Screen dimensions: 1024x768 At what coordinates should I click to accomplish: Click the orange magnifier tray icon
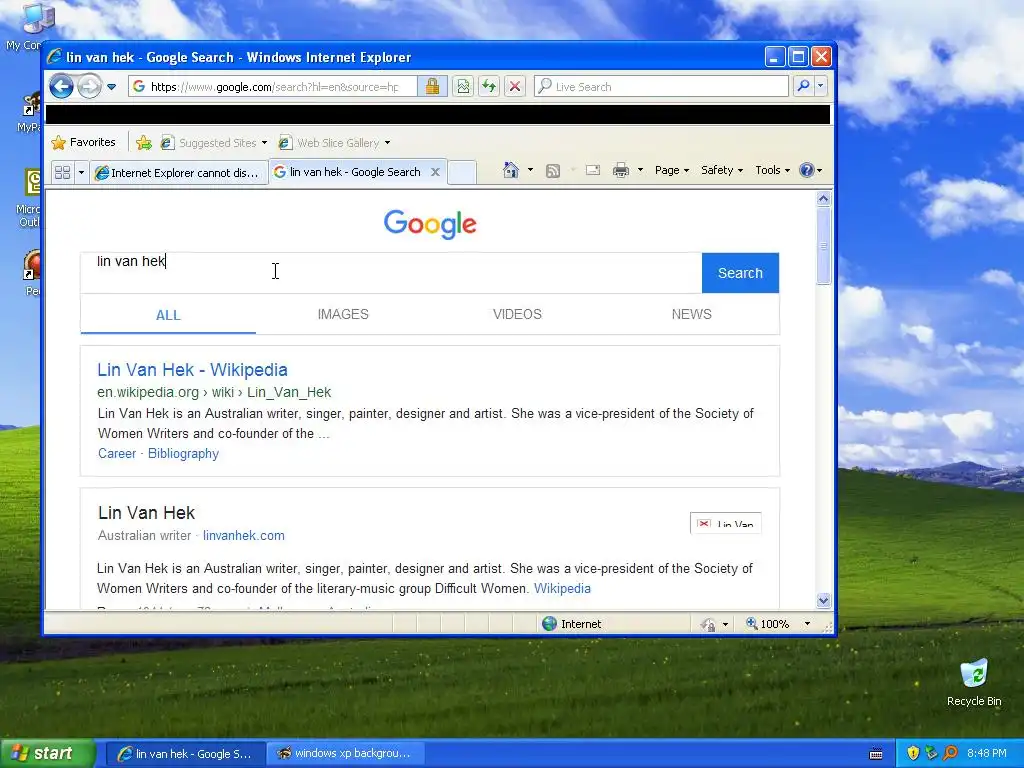pos(950,754)
